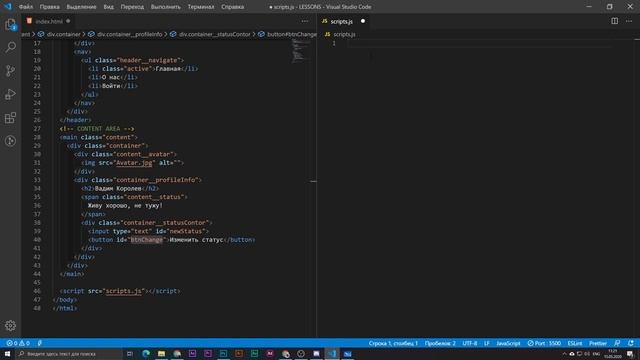The width and height of the screenshot is (640, 360).
Task: Click the errors and warnings count in status bar
Action: 18,343
